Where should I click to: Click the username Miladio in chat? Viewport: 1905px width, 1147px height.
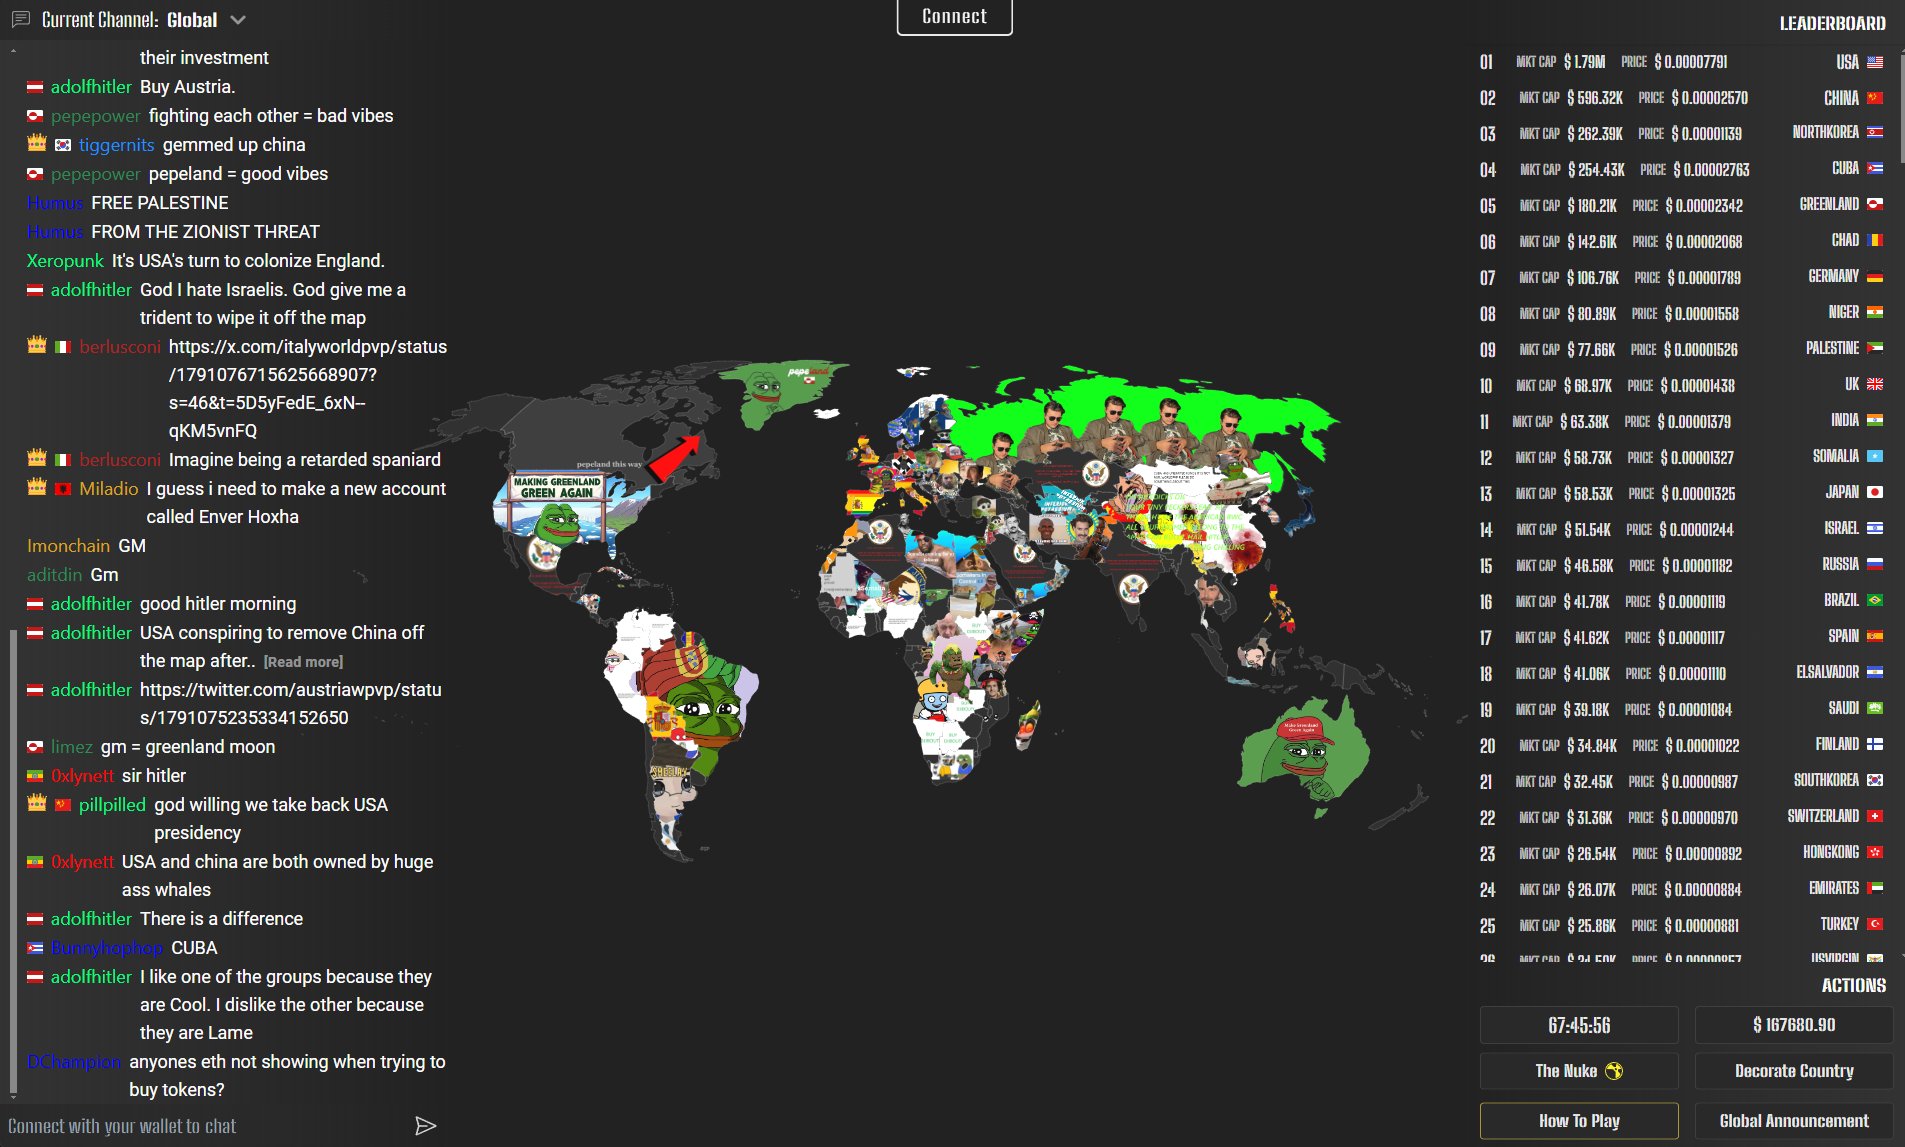coord(109,489)
